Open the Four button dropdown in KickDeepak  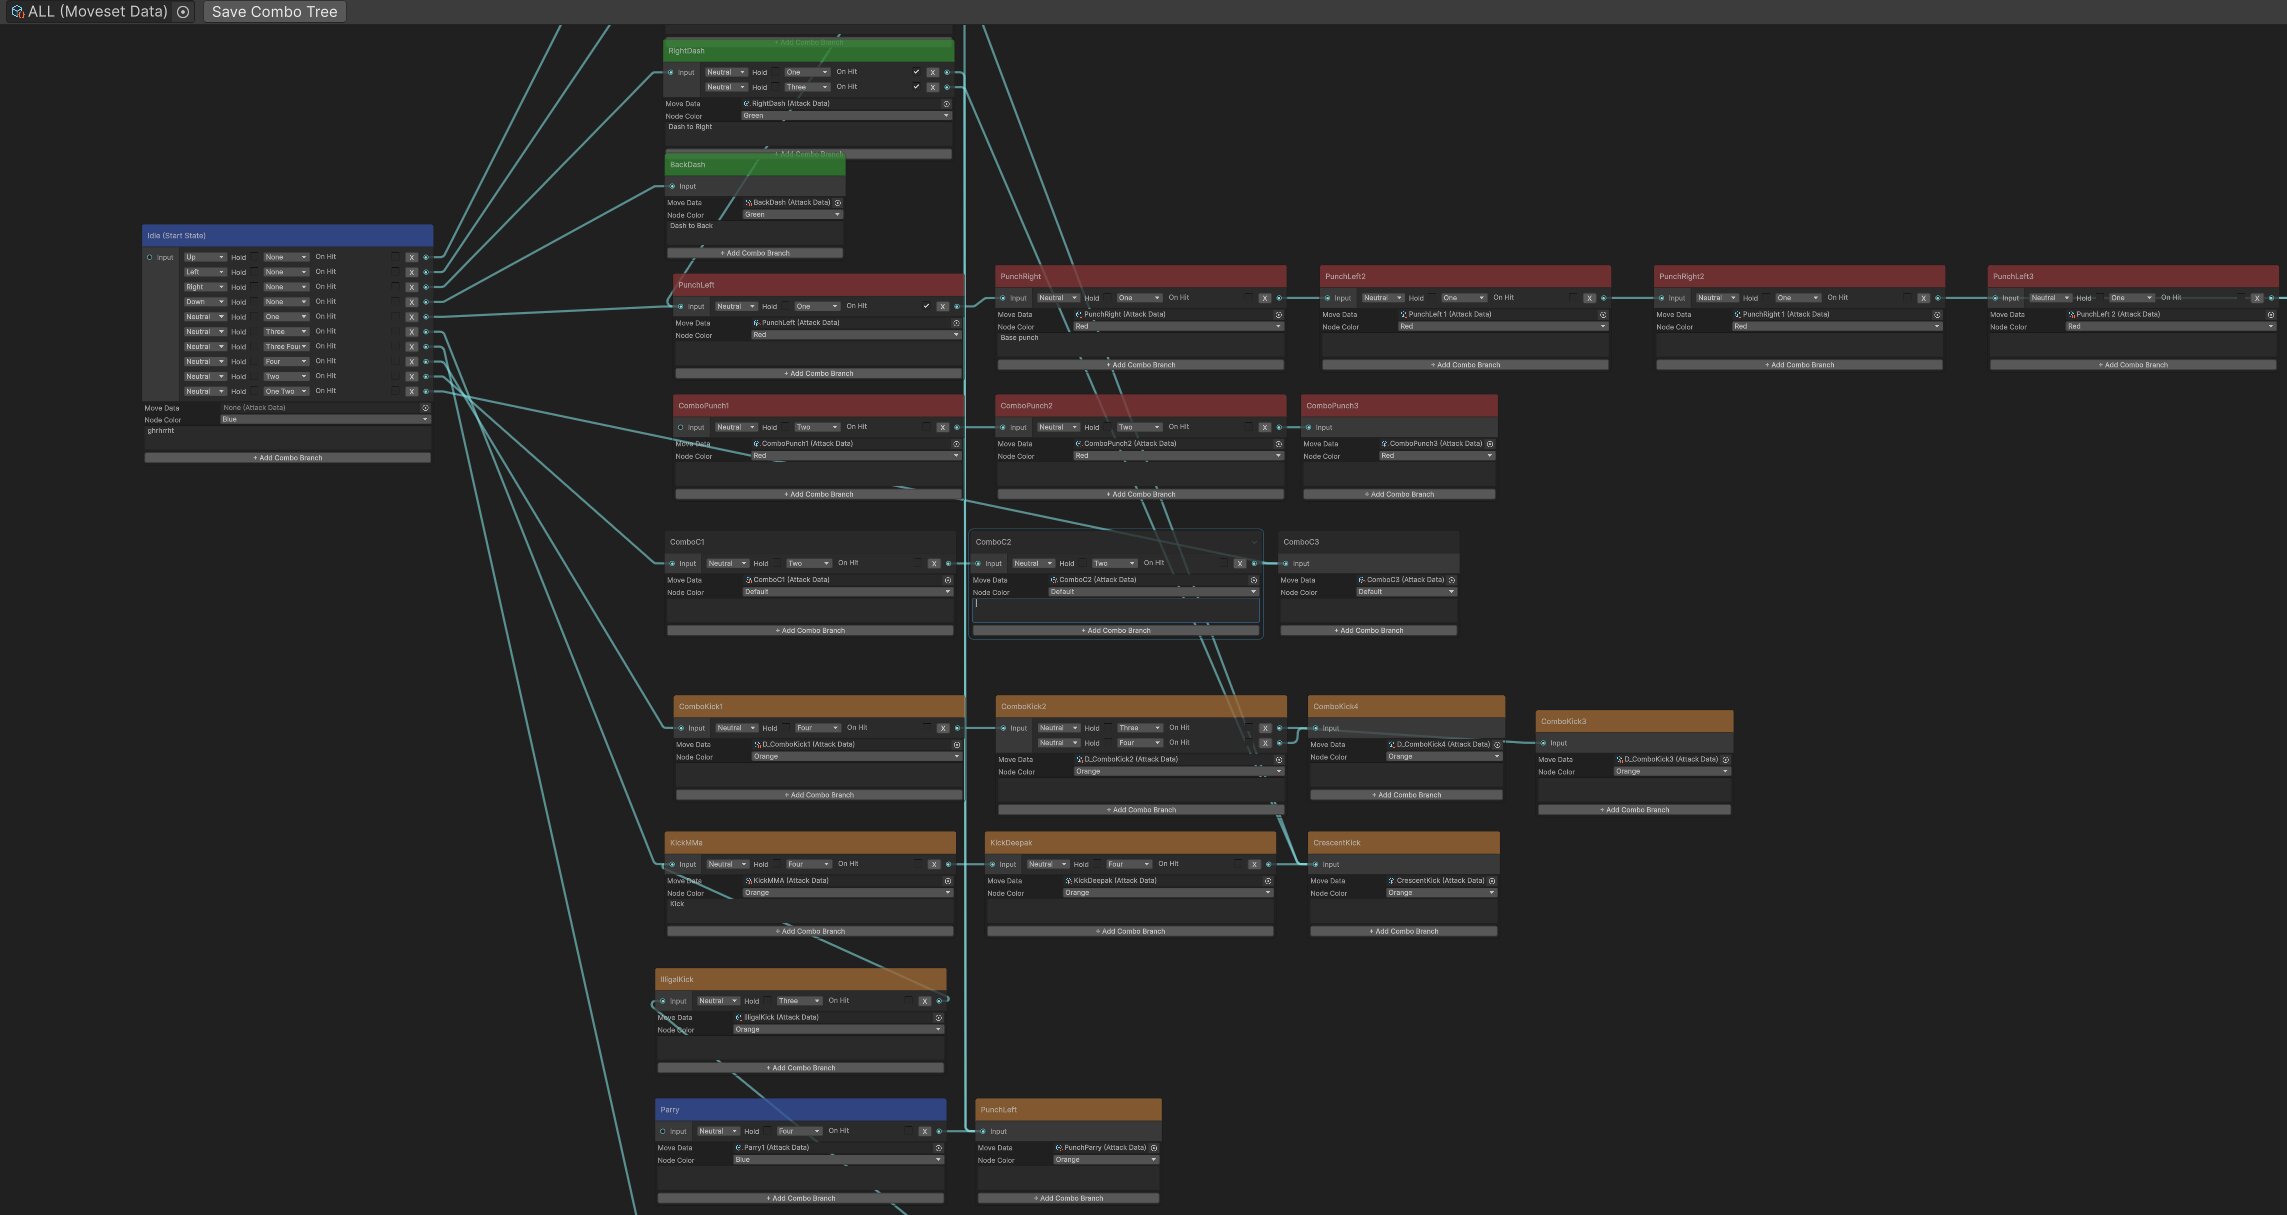click(x=1128, y=864)
